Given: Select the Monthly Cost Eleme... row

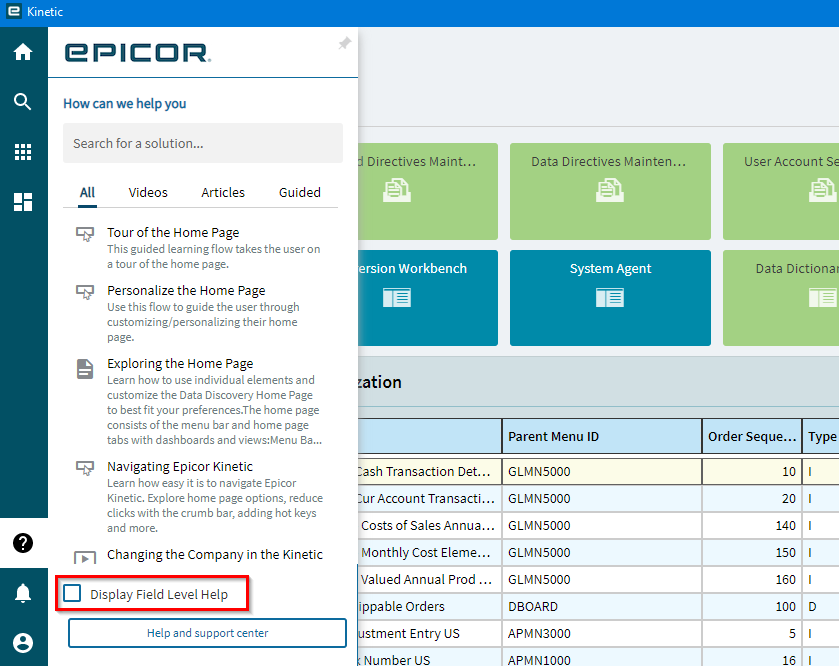Looking at the screenshot, I should (598, 553).
